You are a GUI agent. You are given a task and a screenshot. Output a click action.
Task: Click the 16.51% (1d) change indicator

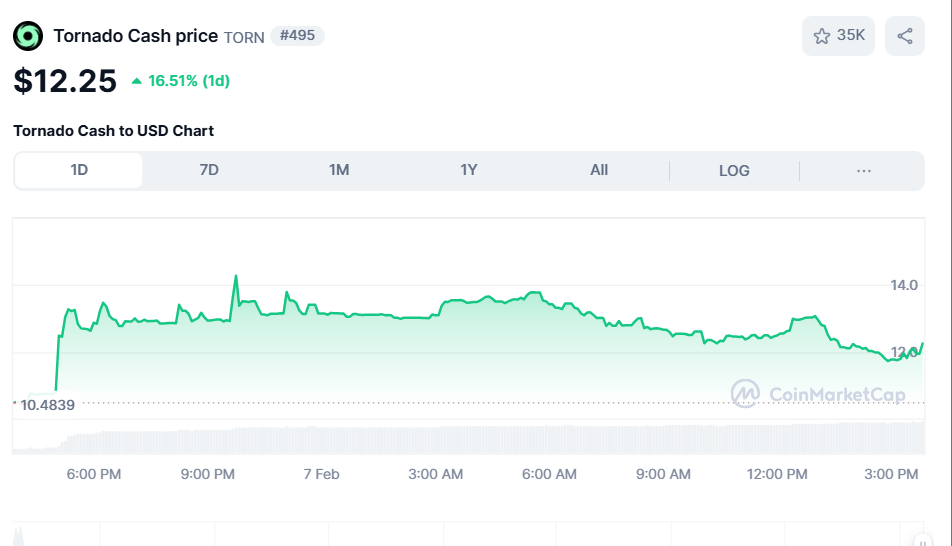181,81
